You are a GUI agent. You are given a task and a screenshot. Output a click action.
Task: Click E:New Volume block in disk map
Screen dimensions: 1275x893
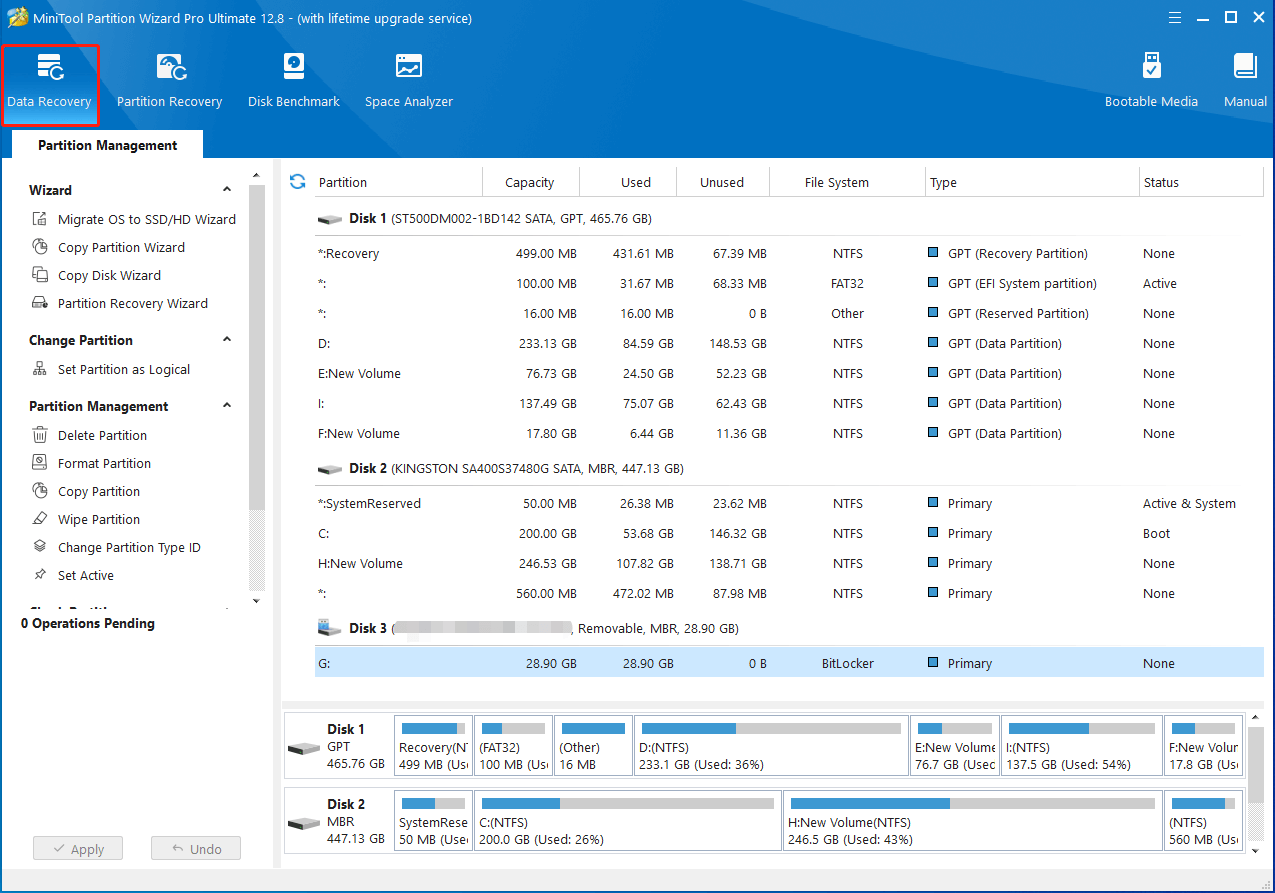[955, 745]
